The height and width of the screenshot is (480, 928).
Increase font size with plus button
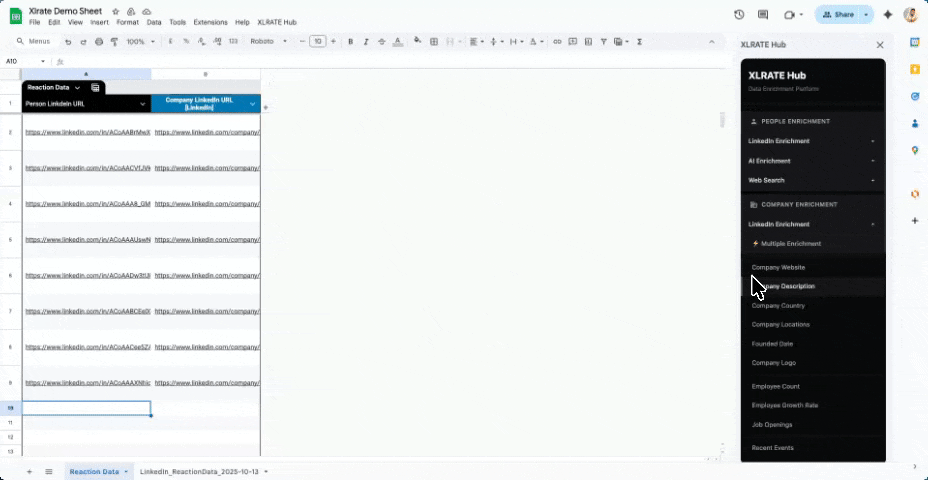pyautogui.click(x=333, y=41)
